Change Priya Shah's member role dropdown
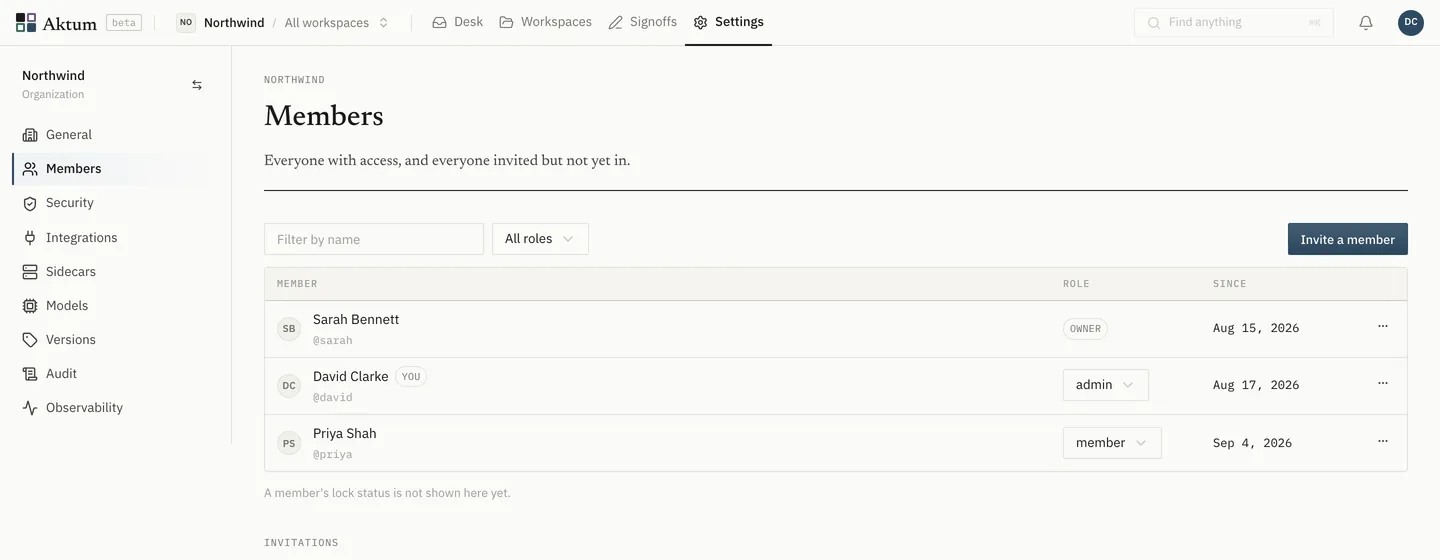Screen dimensions: 1440x560 (x=1112, y=443)
